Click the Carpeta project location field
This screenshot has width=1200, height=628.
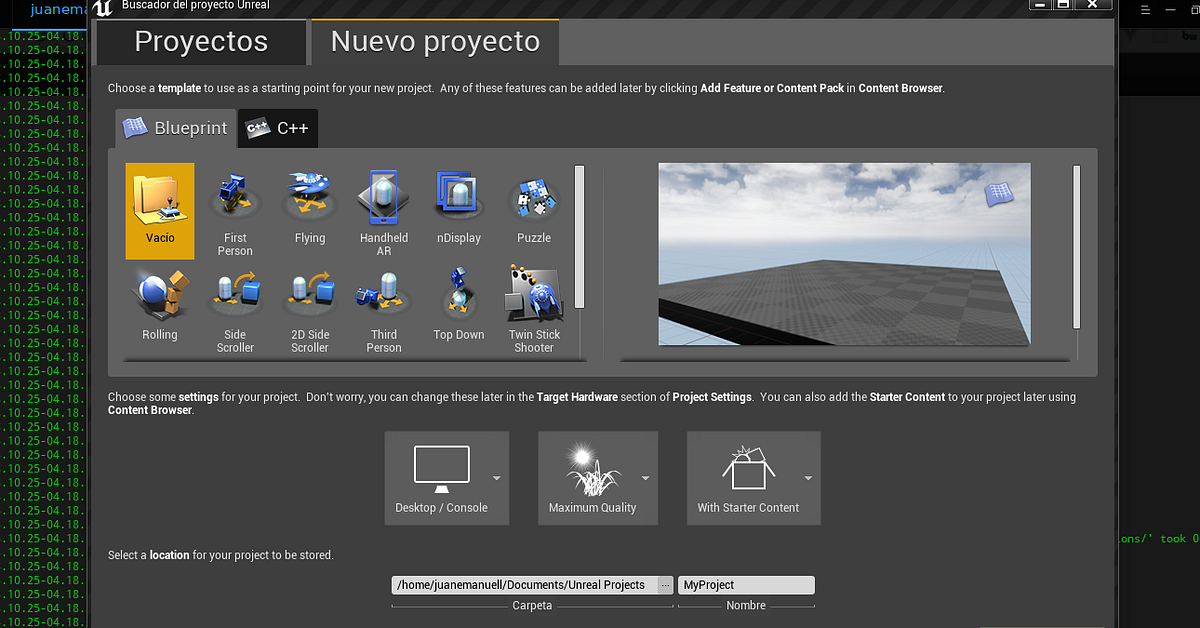click(525, 585)
